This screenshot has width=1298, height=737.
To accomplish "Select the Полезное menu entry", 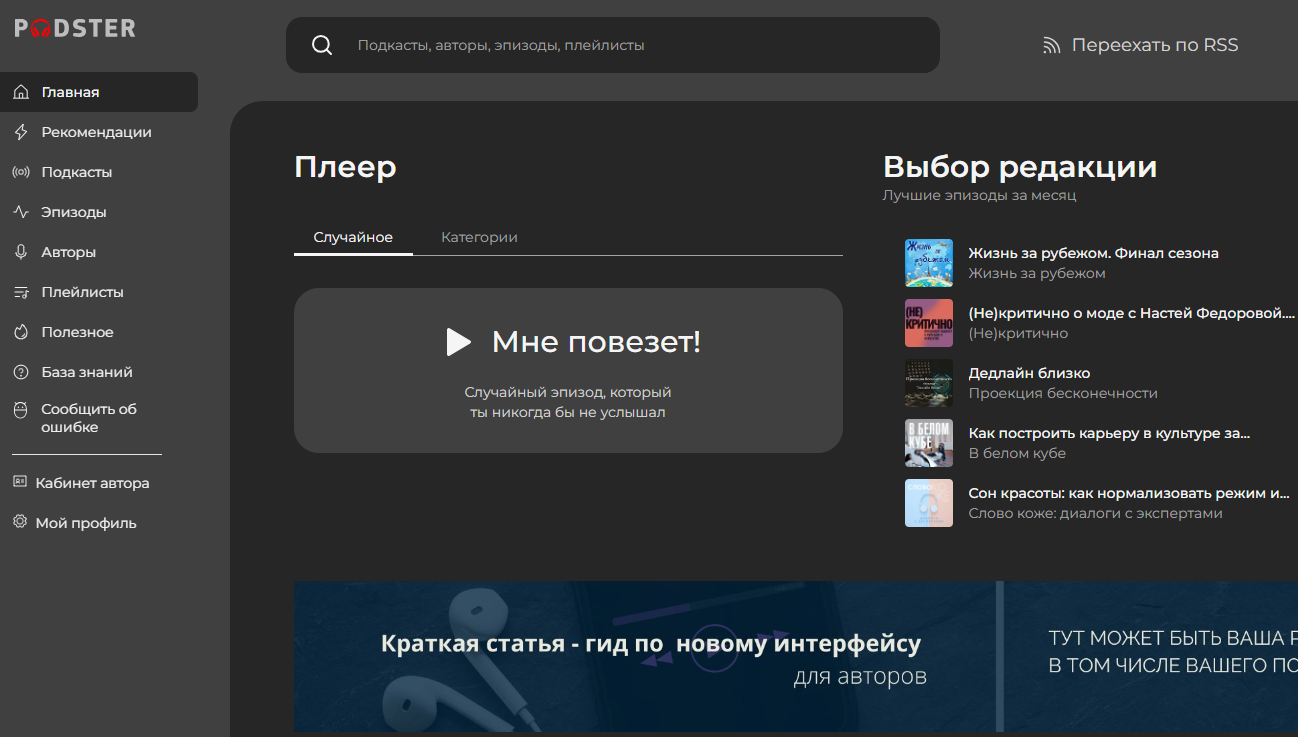I will coord(77,332).
